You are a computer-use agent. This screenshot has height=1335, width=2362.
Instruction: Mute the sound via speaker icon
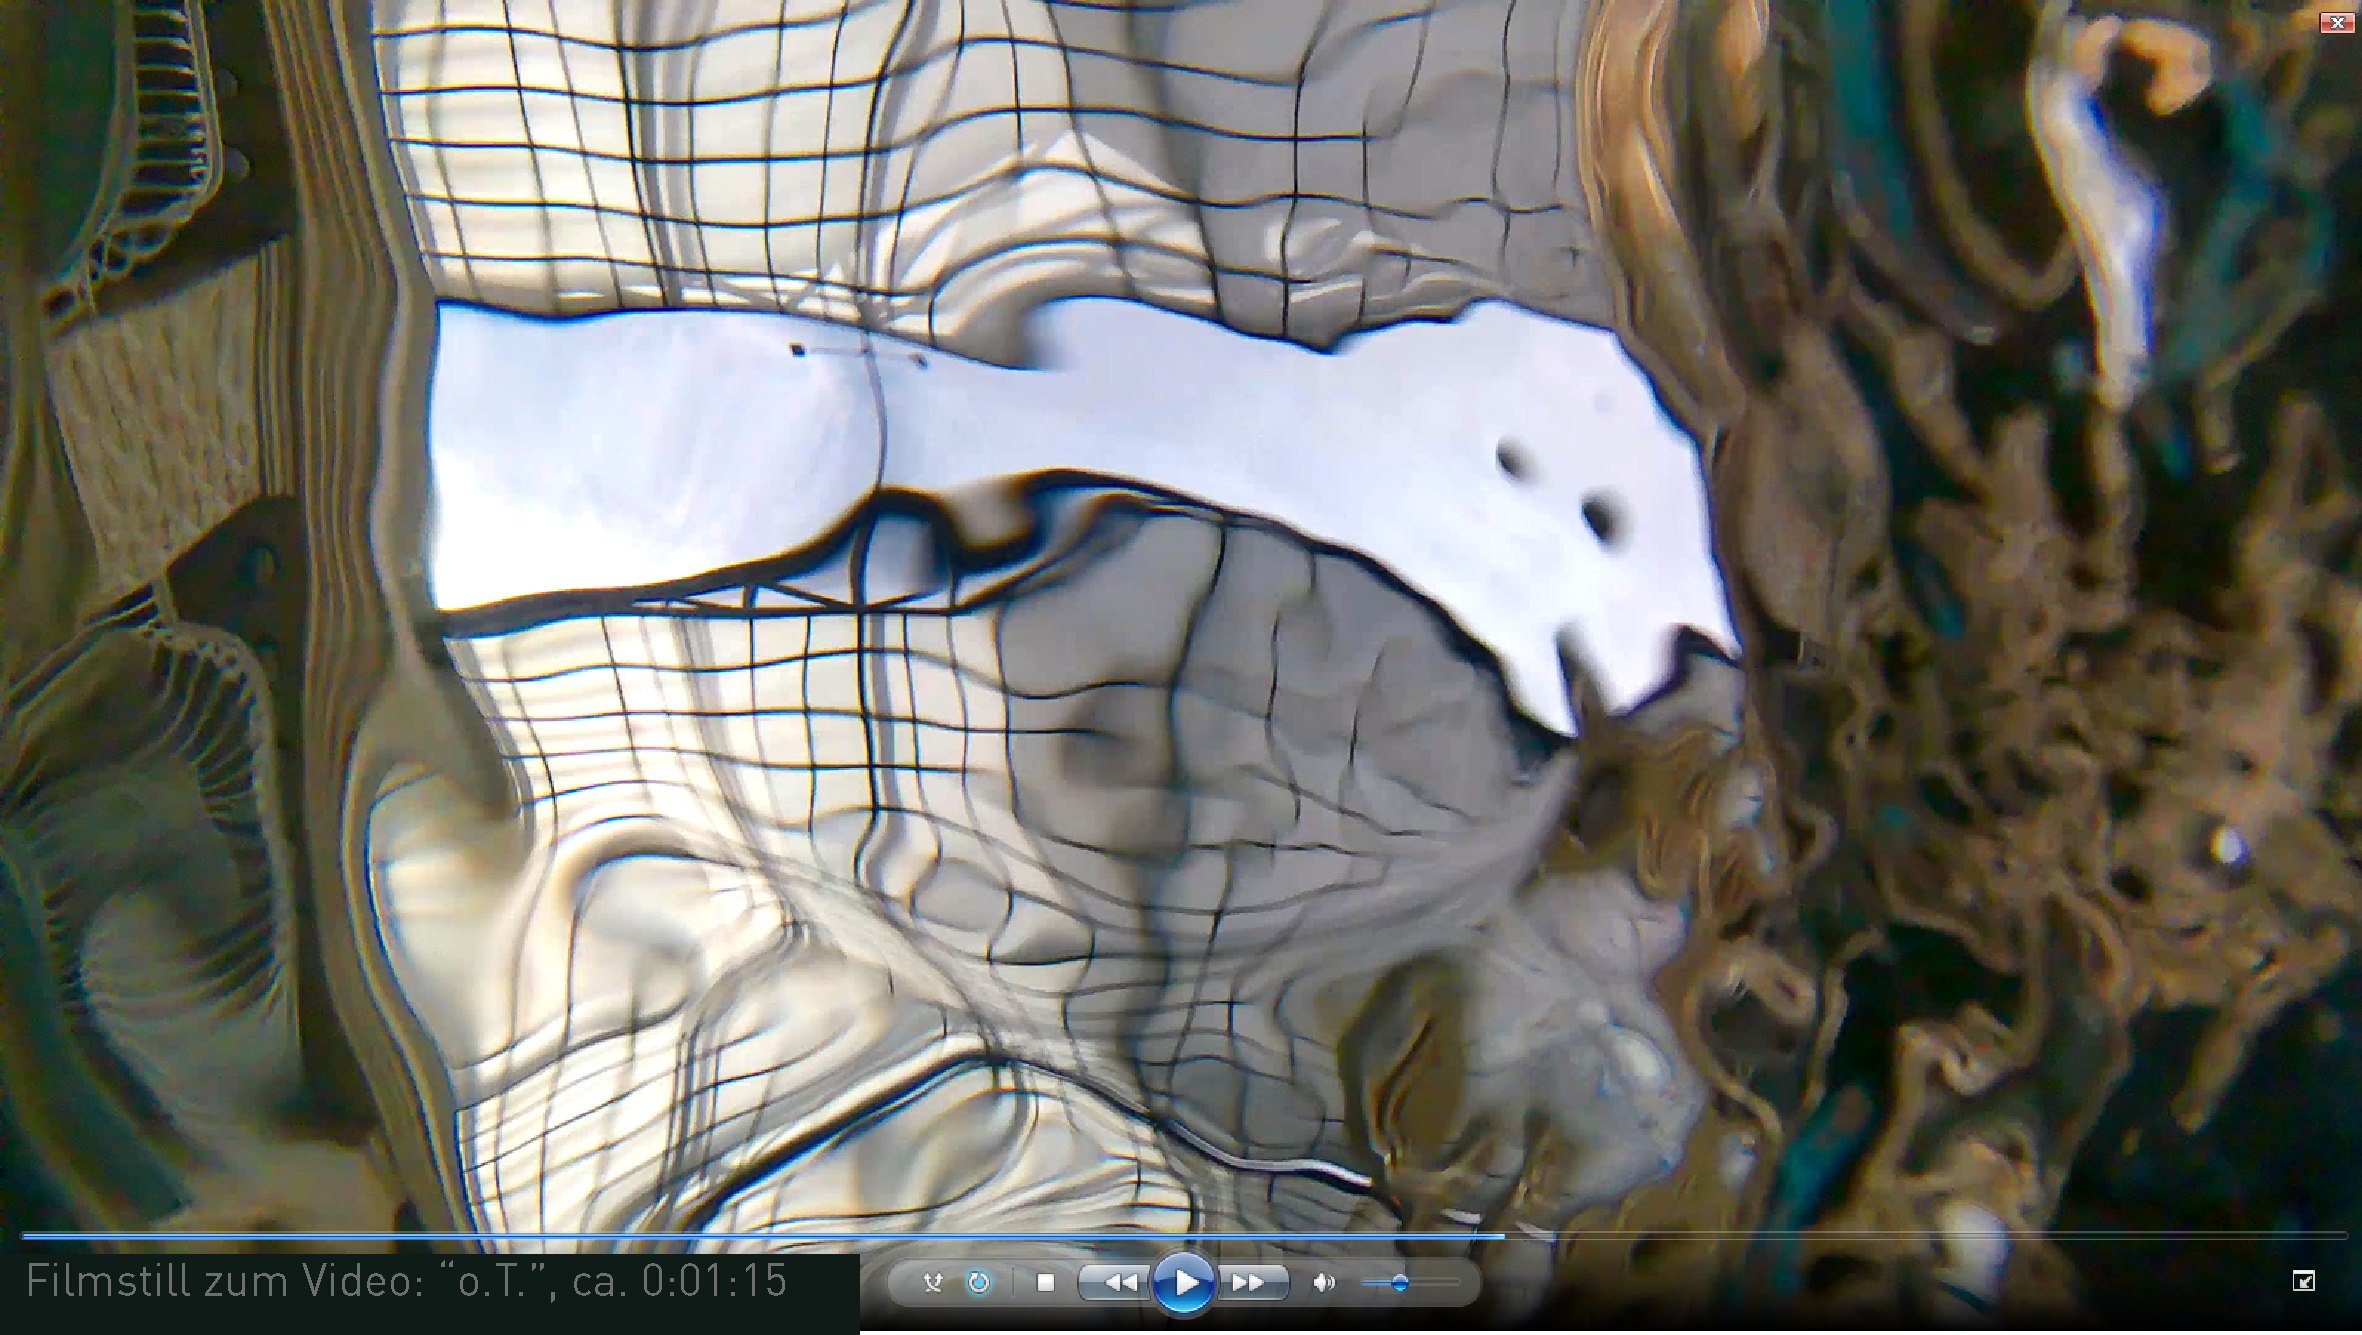point(1324,1282)
